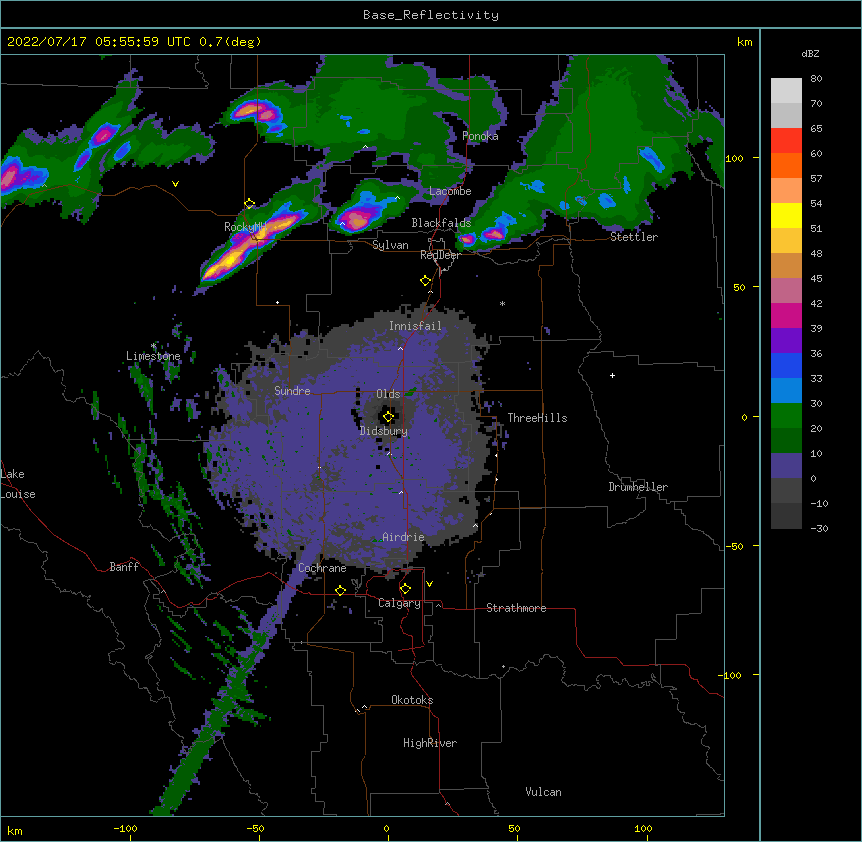Click the Okotoks city label
The height and width of the screenshot is (842, 862).
pyautogui.click(x=412, y=700)
